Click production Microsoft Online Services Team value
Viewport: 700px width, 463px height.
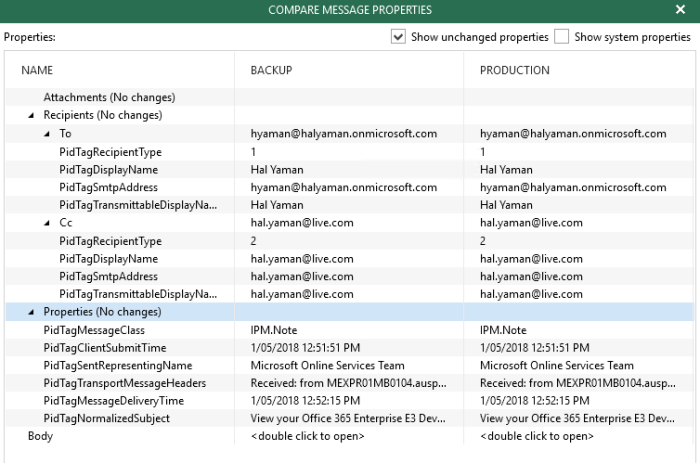(557, 365)
